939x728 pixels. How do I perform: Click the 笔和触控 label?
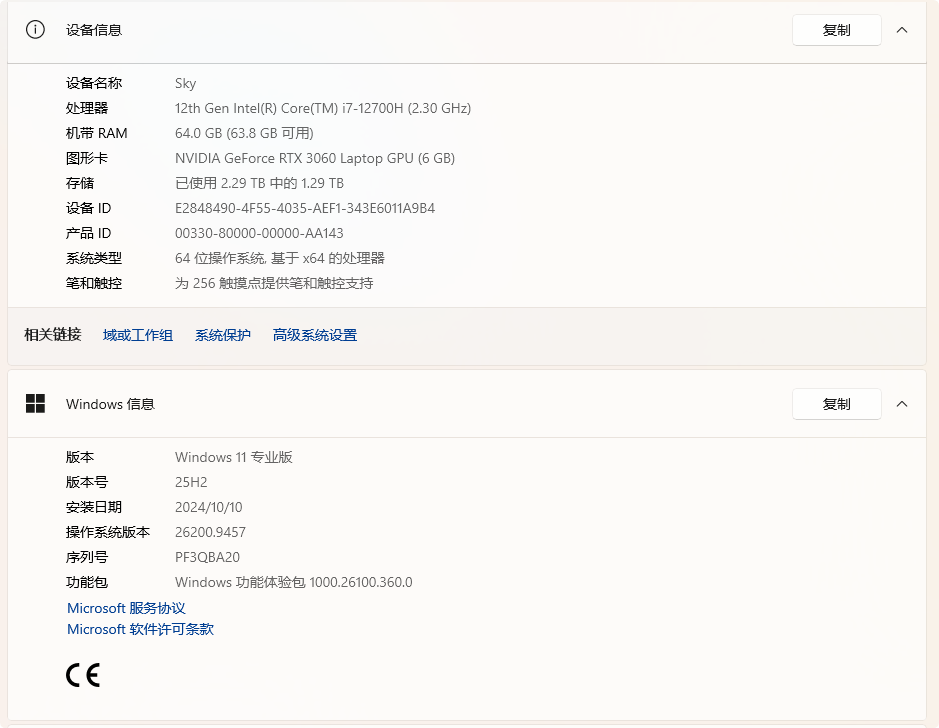[94, 283]
